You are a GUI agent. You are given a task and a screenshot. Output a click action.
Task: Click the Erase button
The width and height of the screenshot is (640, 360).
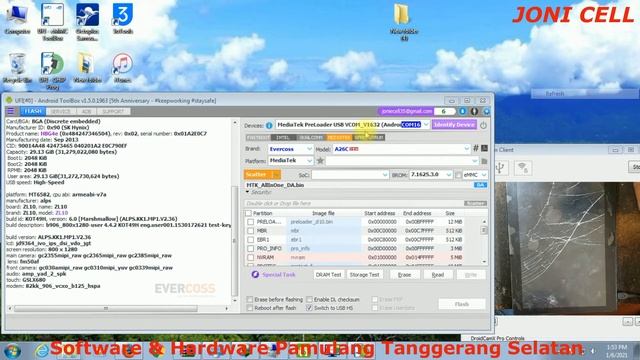[x=404, y=275]
